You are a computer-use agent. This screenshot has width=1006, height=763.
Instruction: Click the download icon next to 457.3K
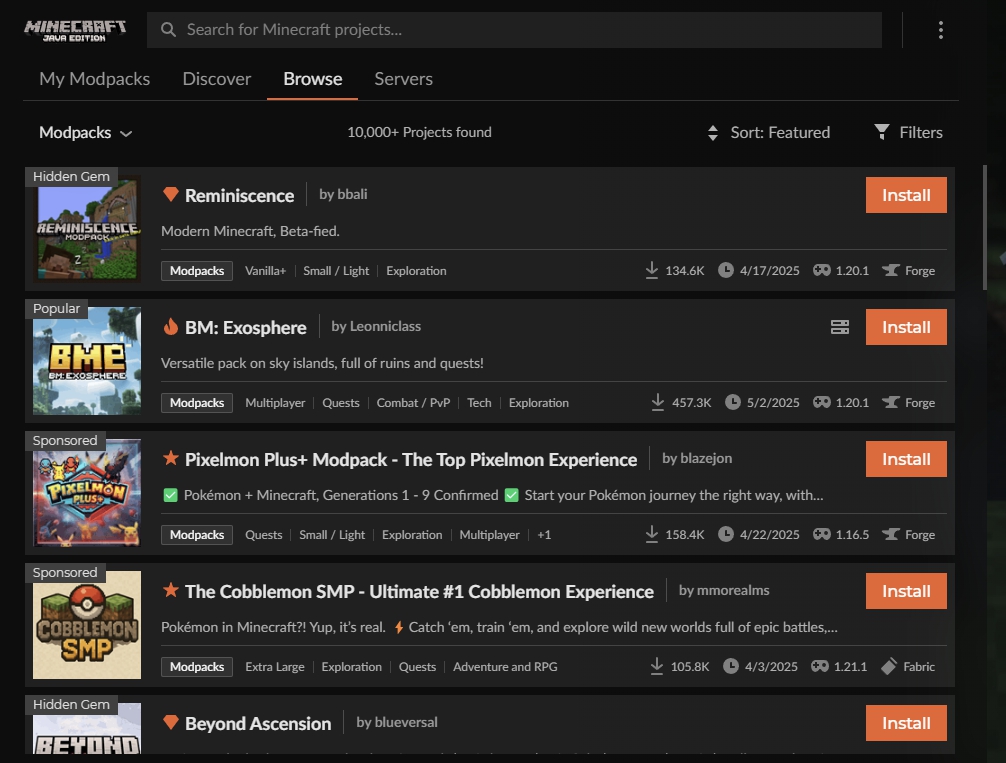658,402
